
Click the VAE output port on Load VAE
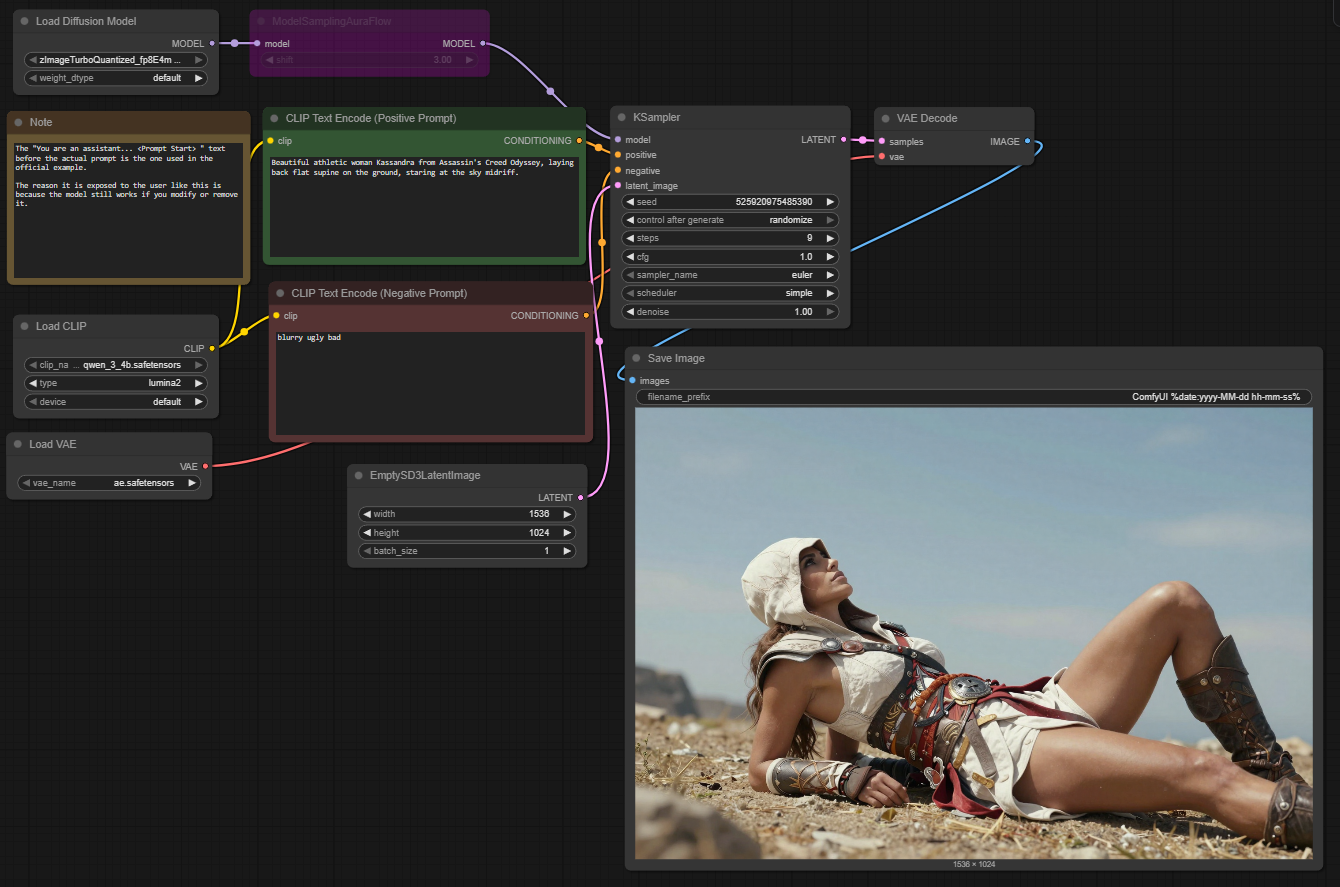coord(205,466)
